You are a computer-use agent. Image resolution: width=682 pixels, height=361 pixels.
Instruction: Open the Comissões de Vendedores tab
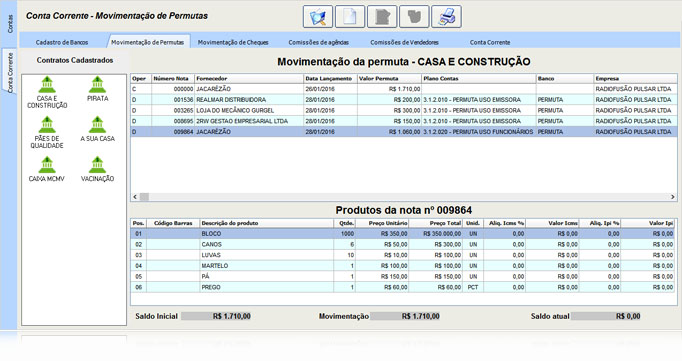tap(405, 42)
